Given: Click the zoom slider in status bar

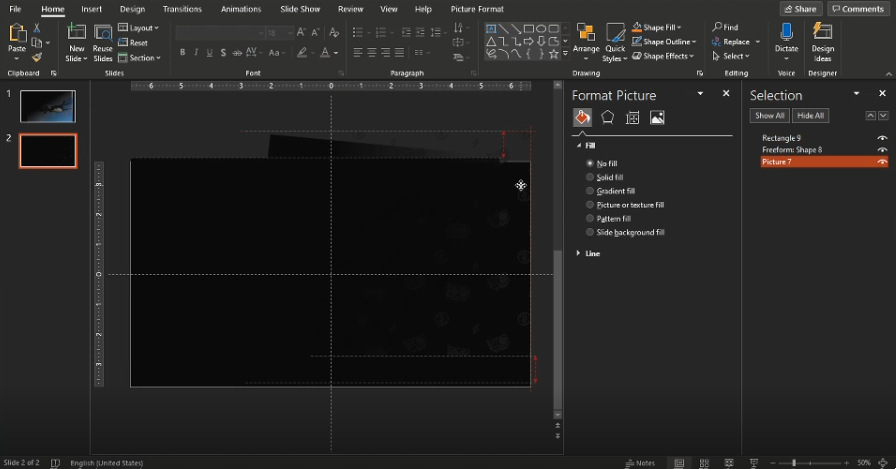Looking at the screenshot, I should coord(794,463).
